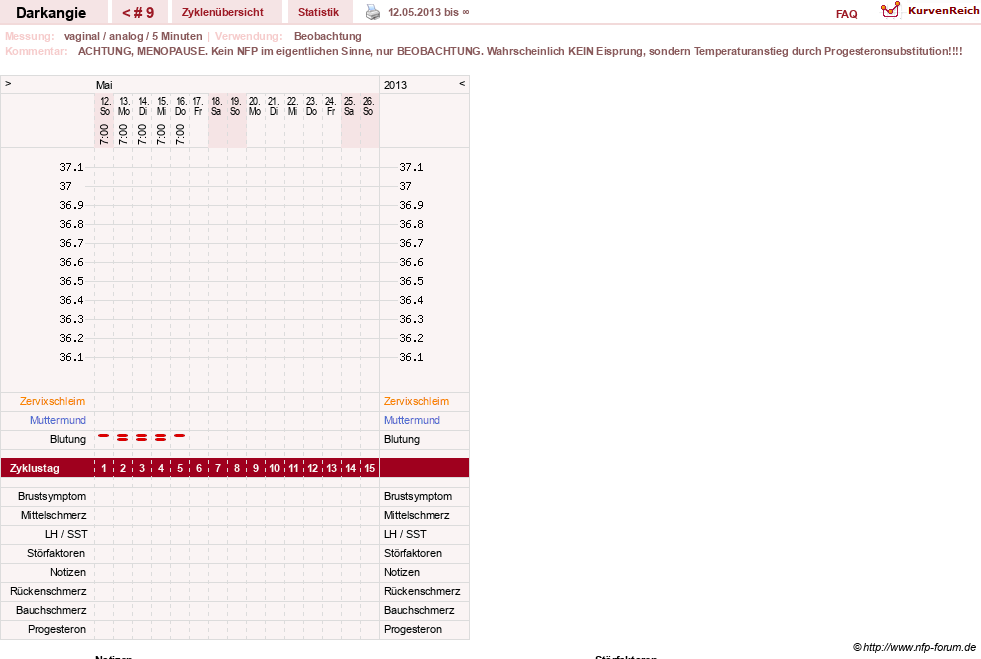
Task: Open the http://www.nfp-forum.de link
Action: click(920, 647)
